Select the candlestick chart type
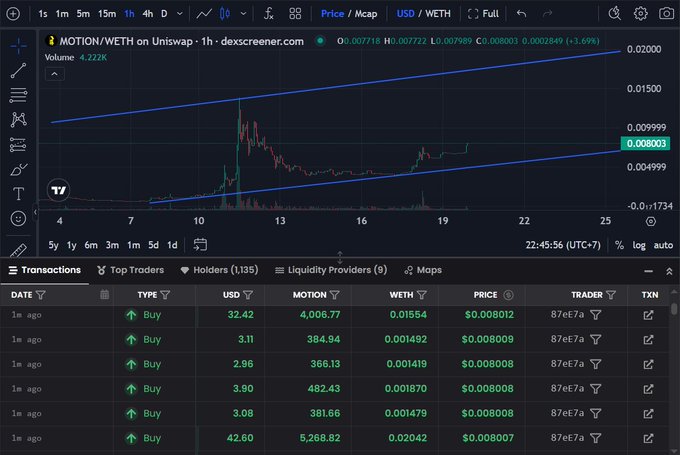 (x=225, y=14)
